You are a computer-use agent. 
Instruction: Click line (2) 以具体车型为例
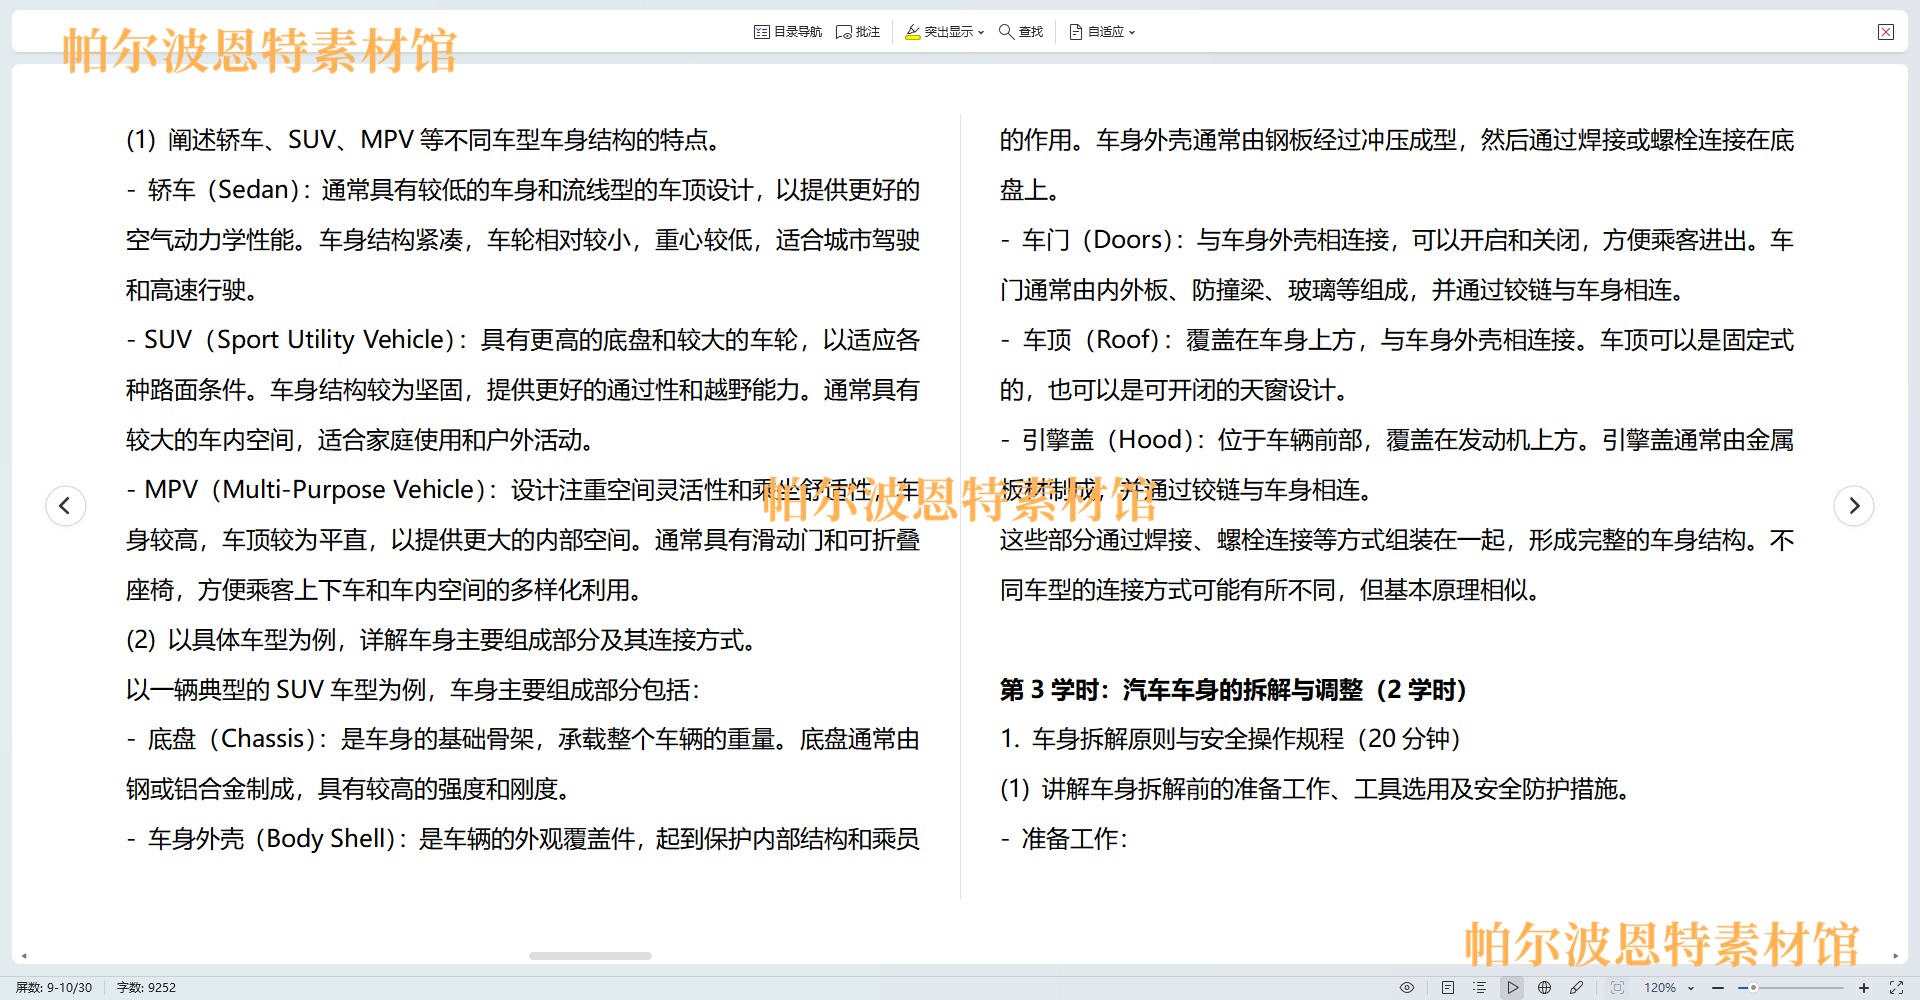pos(441,640)
